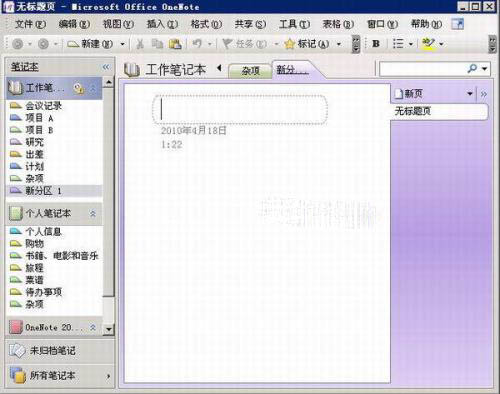The image size is (500, 394).
Task: Open the bullet list dropdown arrow
Action: 411,44
